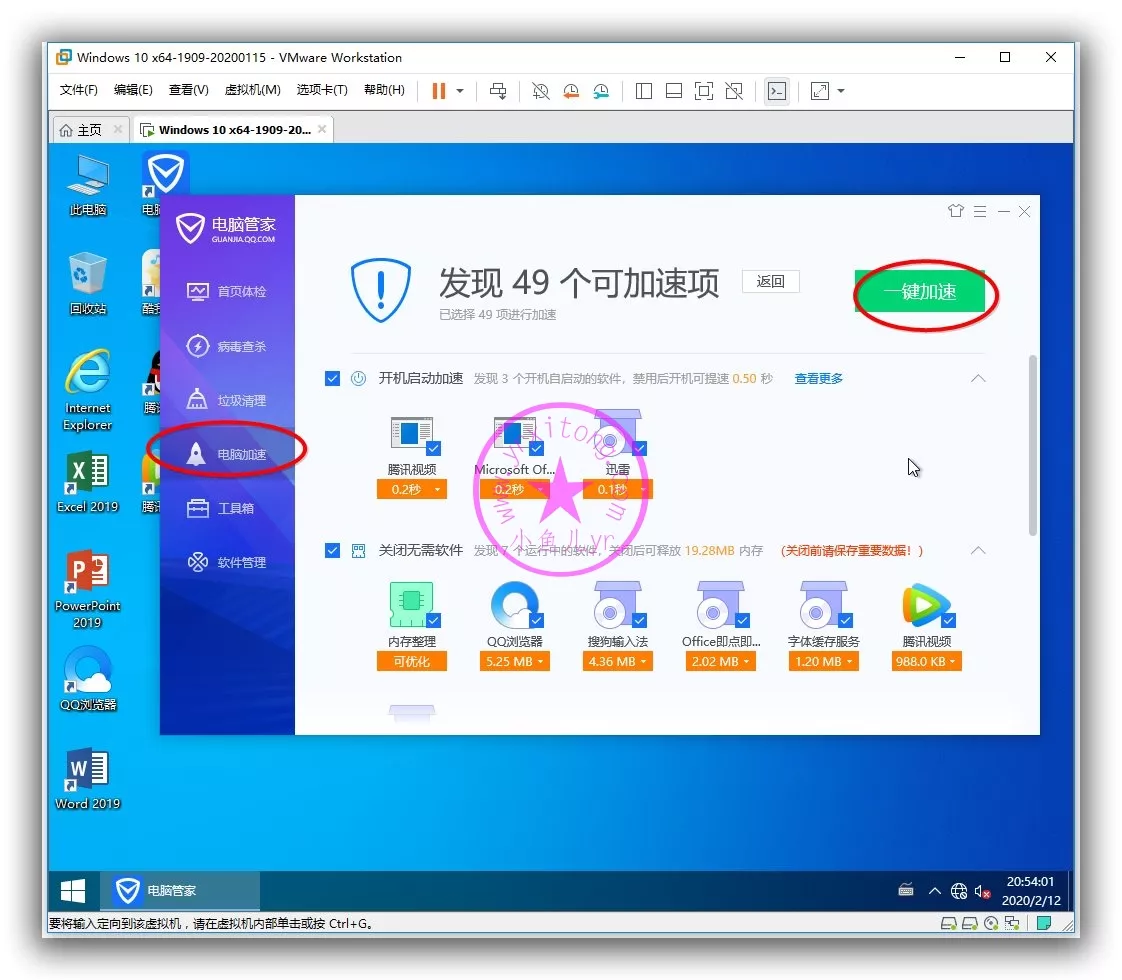This screenshot has width=1122, height=980.
Task: Uncheck the 关闭无需软件 section checkbox
Action: pyautogui.click(x=333, y=551)
